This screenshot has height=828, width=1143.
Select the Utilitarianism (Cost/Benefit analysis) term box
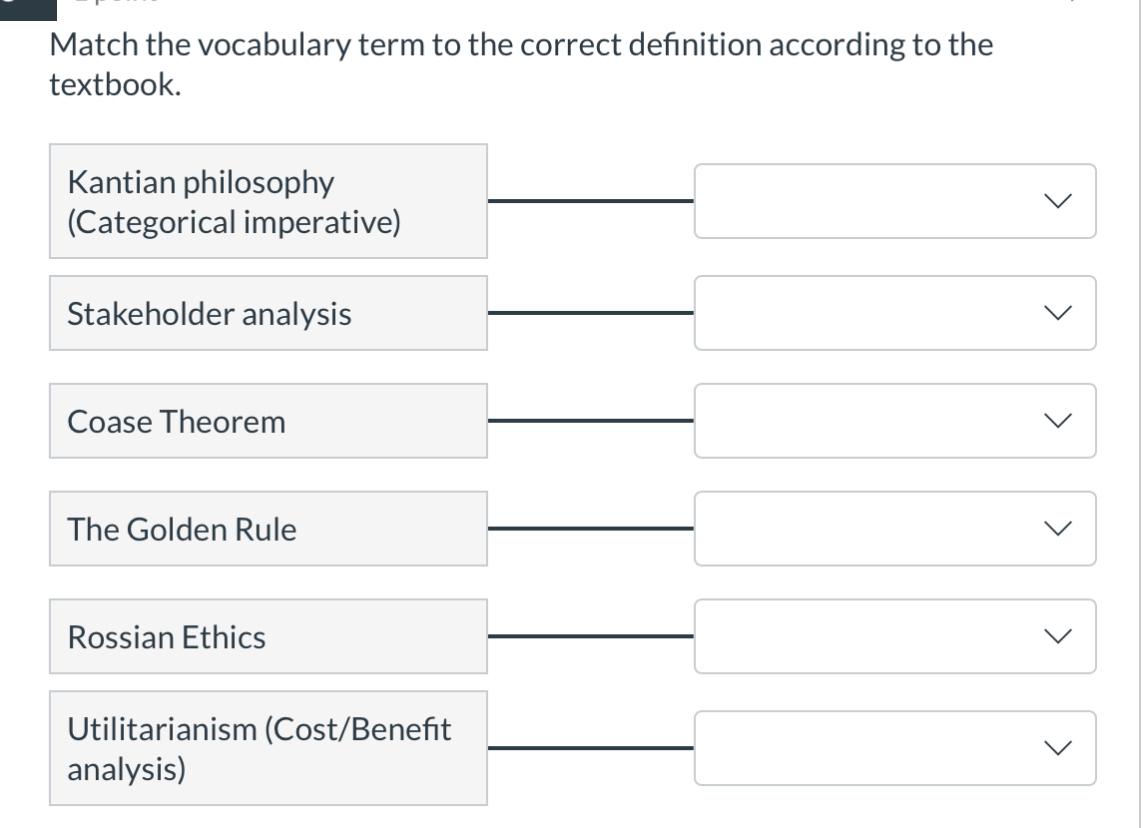pos(268,748)
